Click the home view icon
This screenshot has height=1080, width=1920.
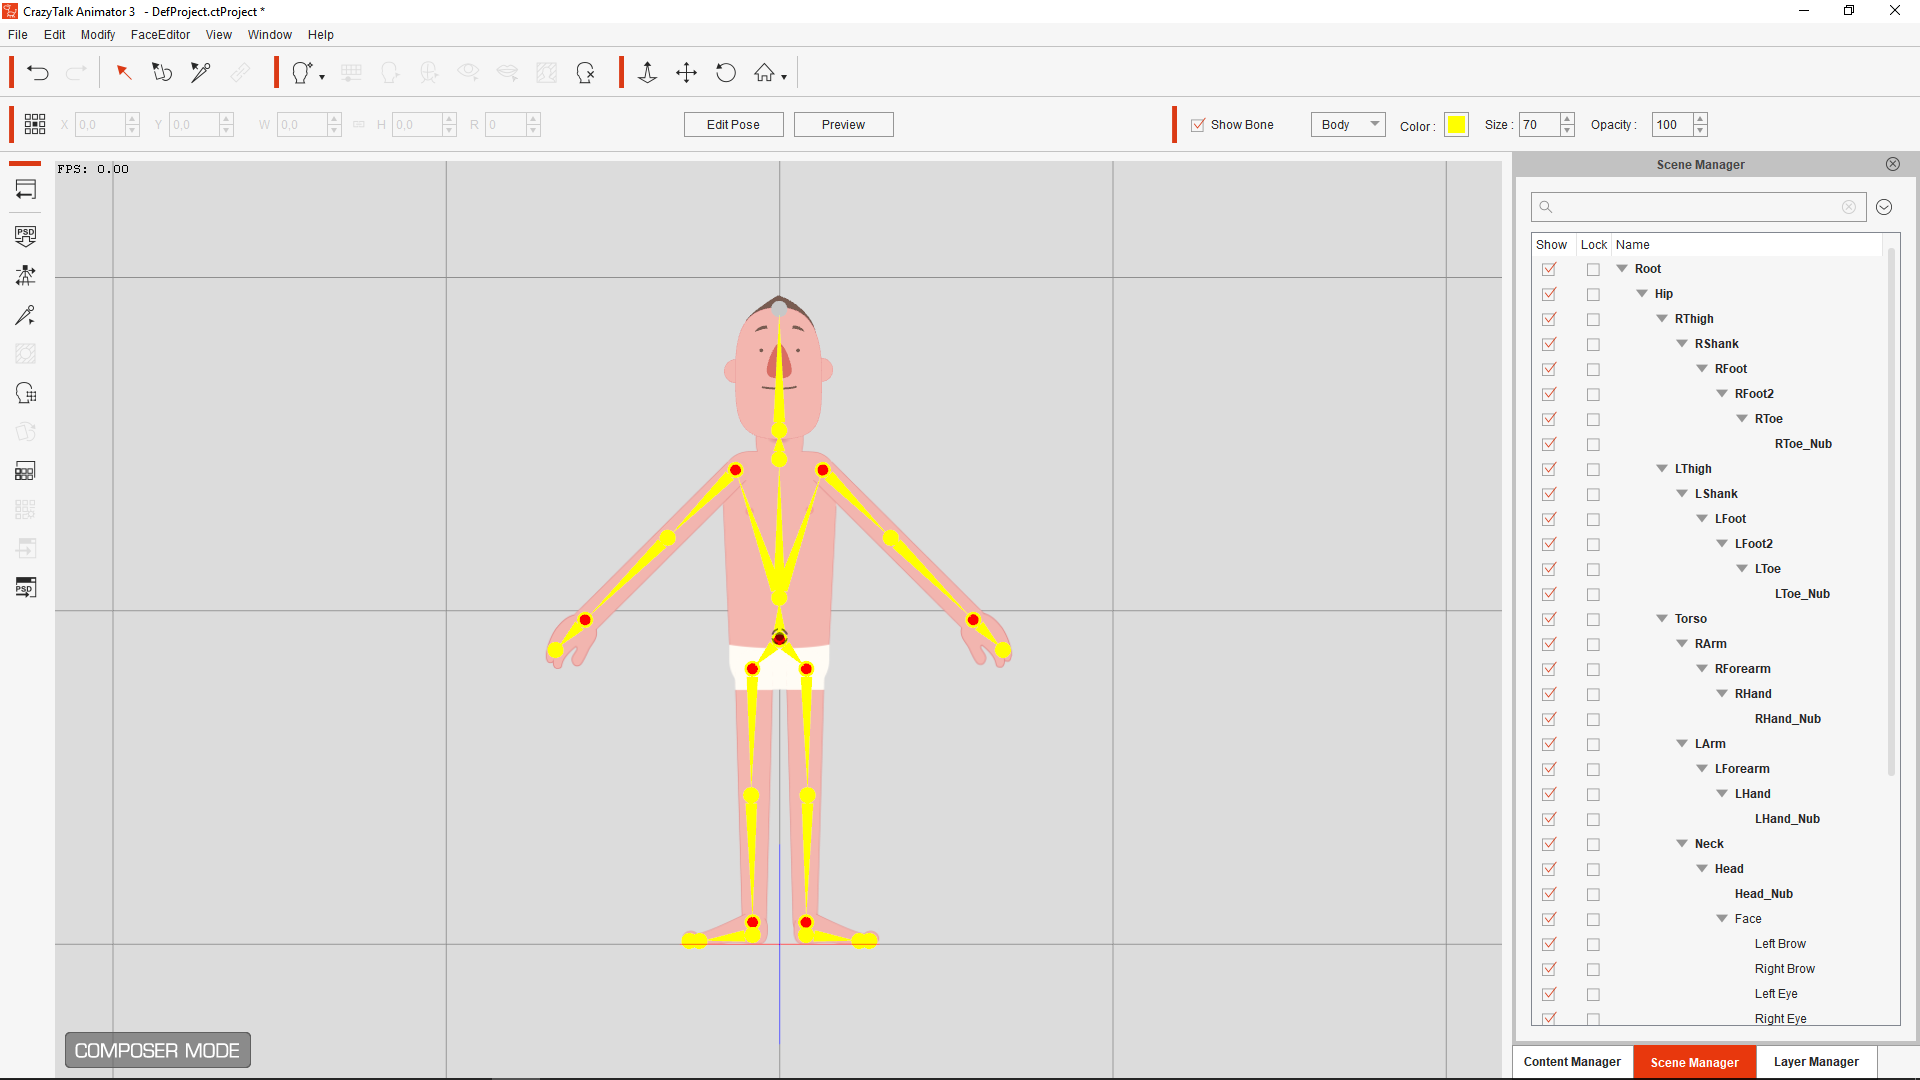[x=764, y=73]
